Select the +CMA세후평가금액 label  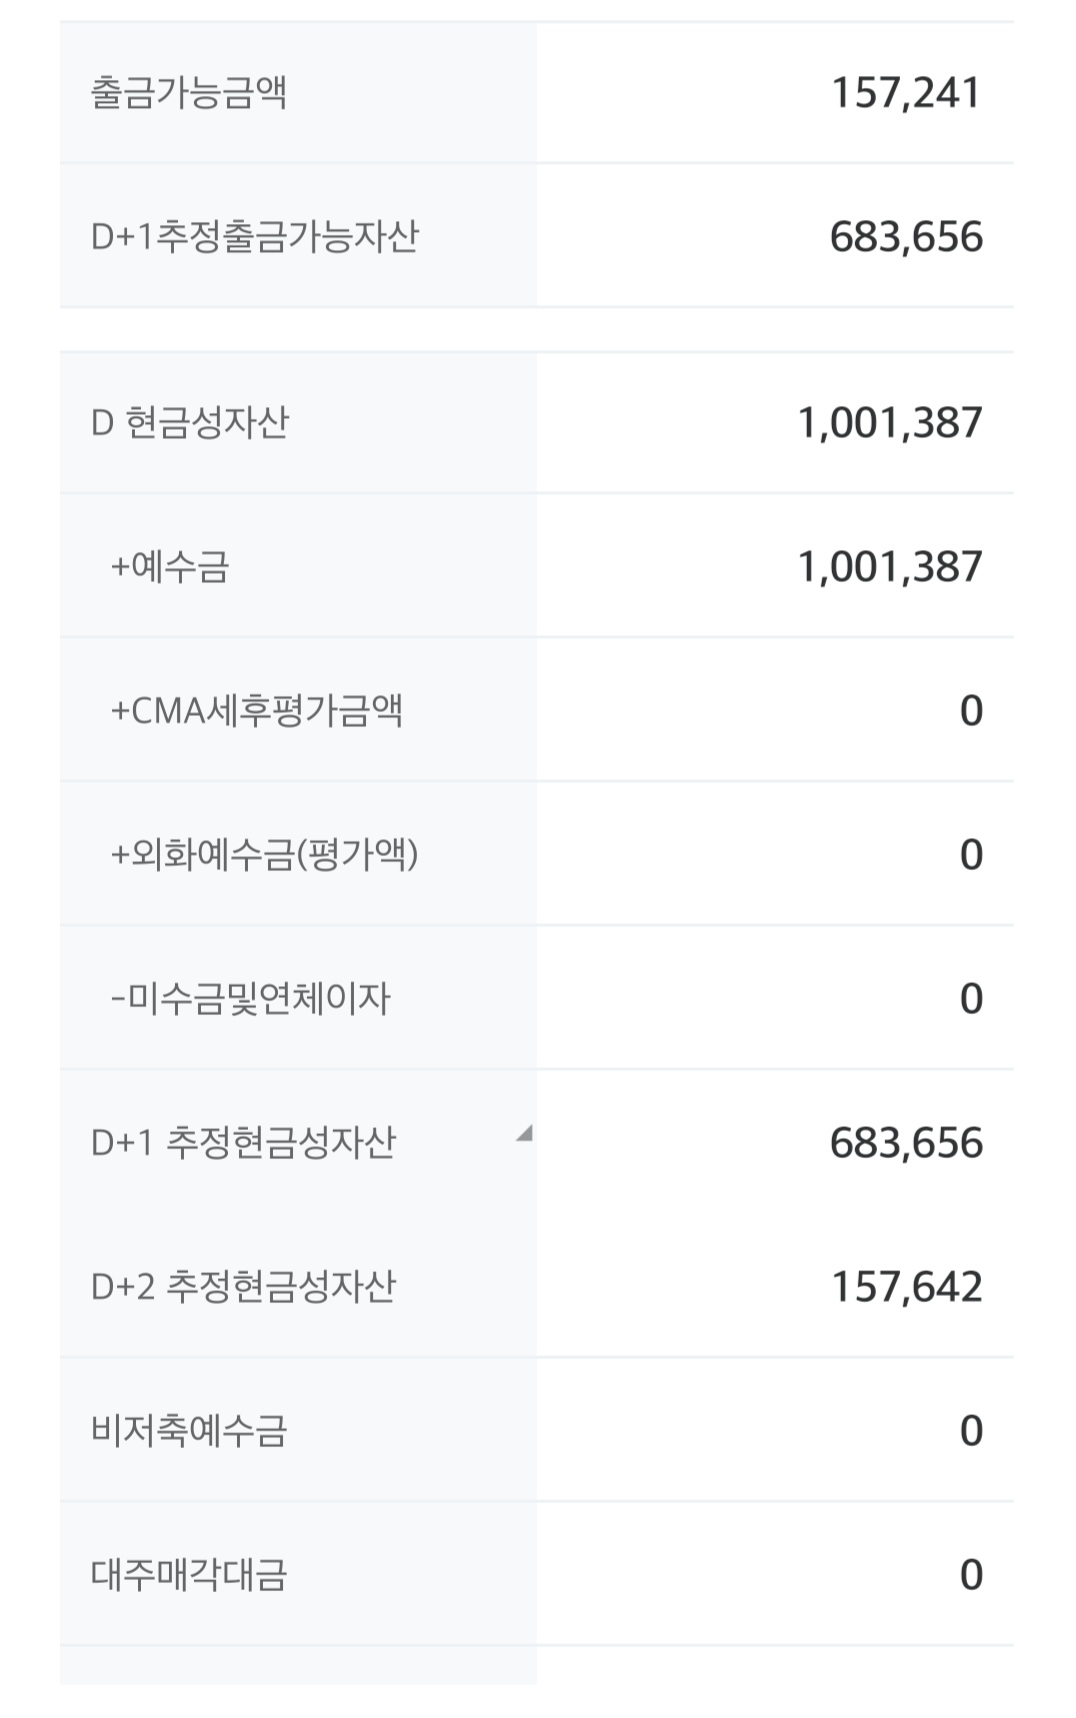tap(257, 711)
